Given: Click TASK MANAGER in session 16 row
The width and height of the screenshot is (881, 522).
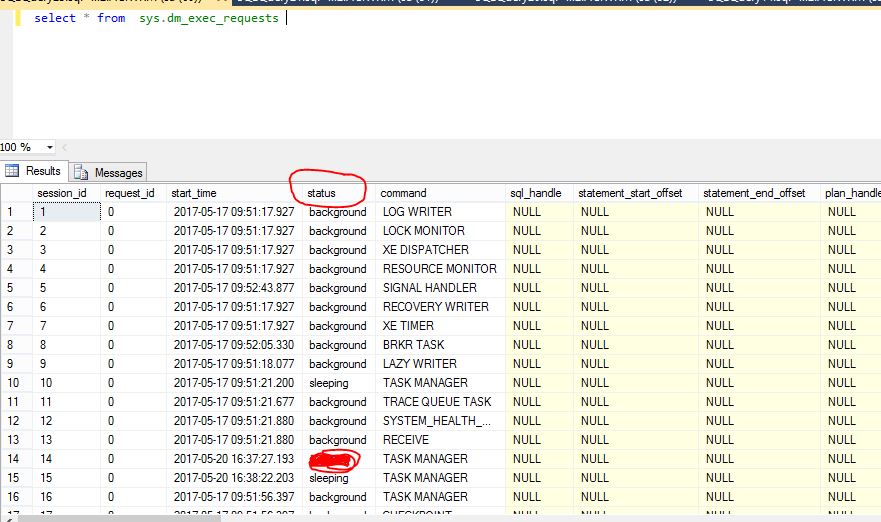Looking at the screenshot, I should (440, 497).
